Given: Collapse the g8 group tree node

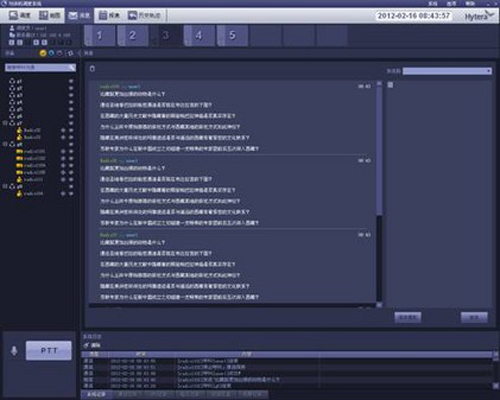Looking at the screenshot, I should [5, 144].
